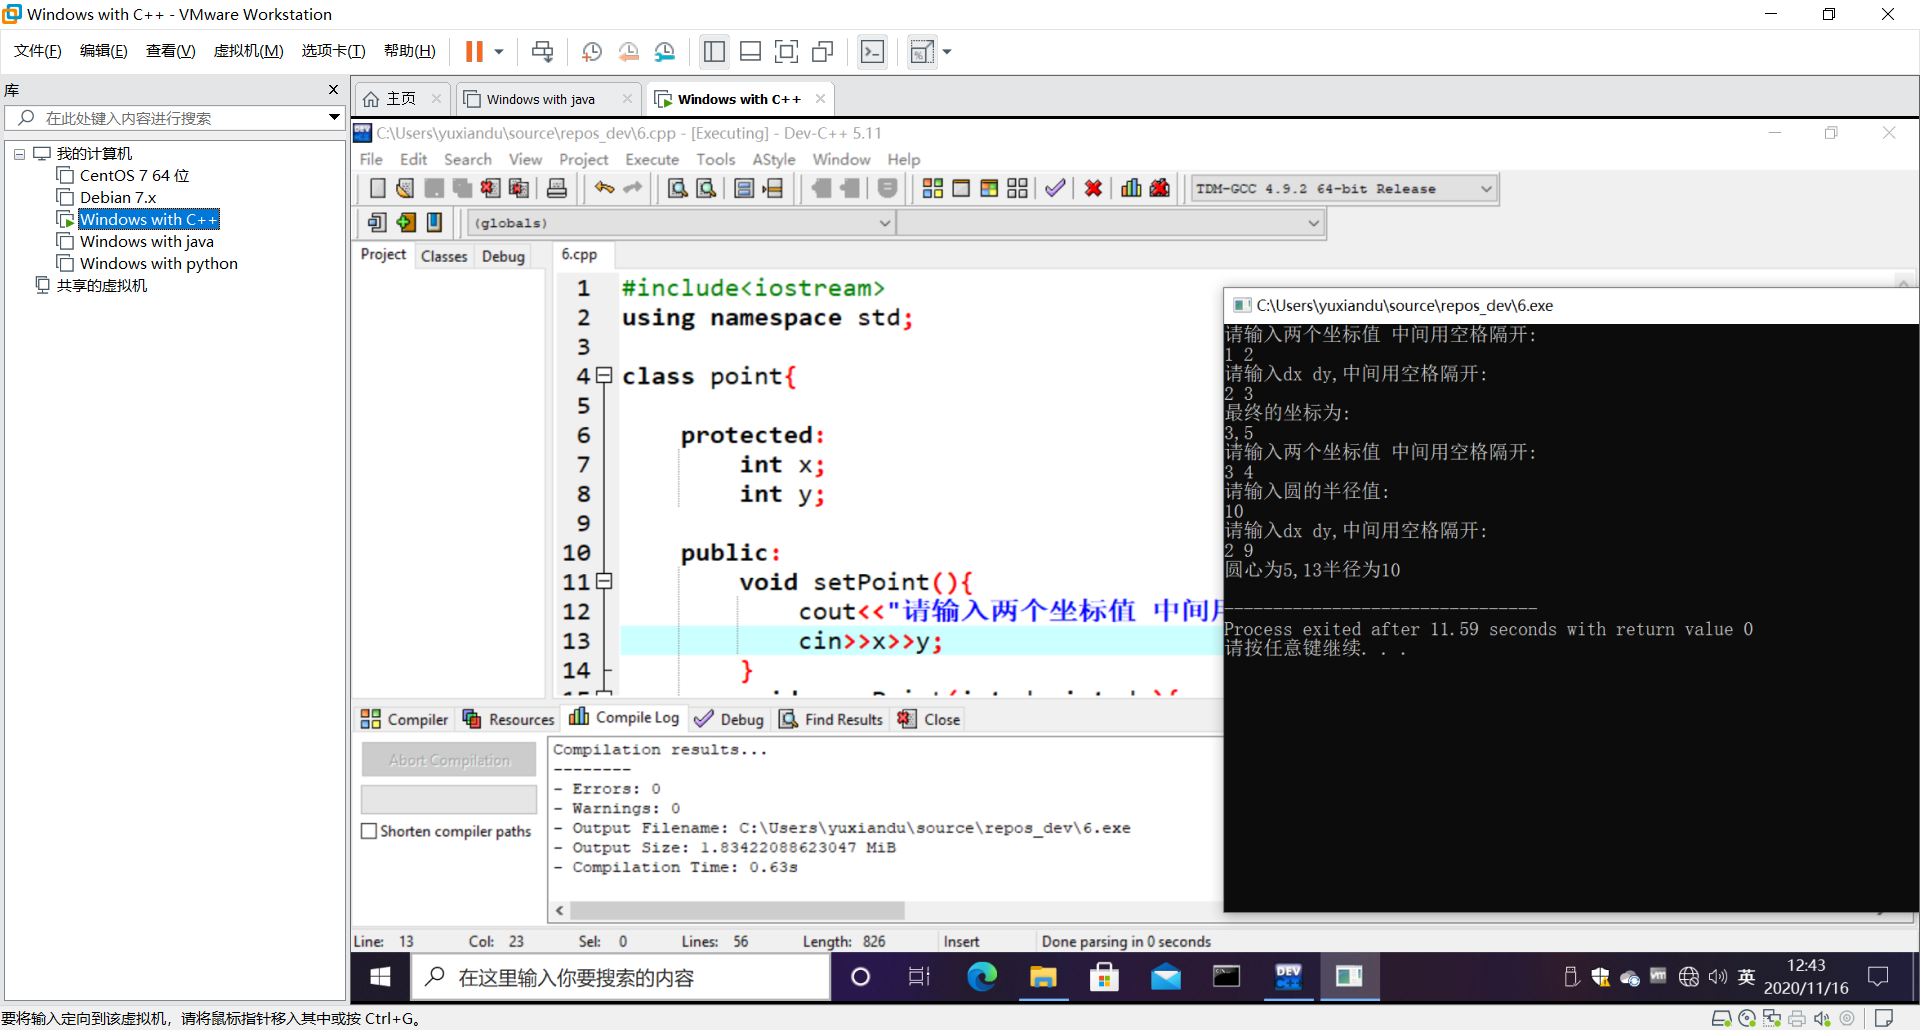1920x1030 pixels.
Task: Open the VMware 虚拟机(M) menu
Action: 248,51
